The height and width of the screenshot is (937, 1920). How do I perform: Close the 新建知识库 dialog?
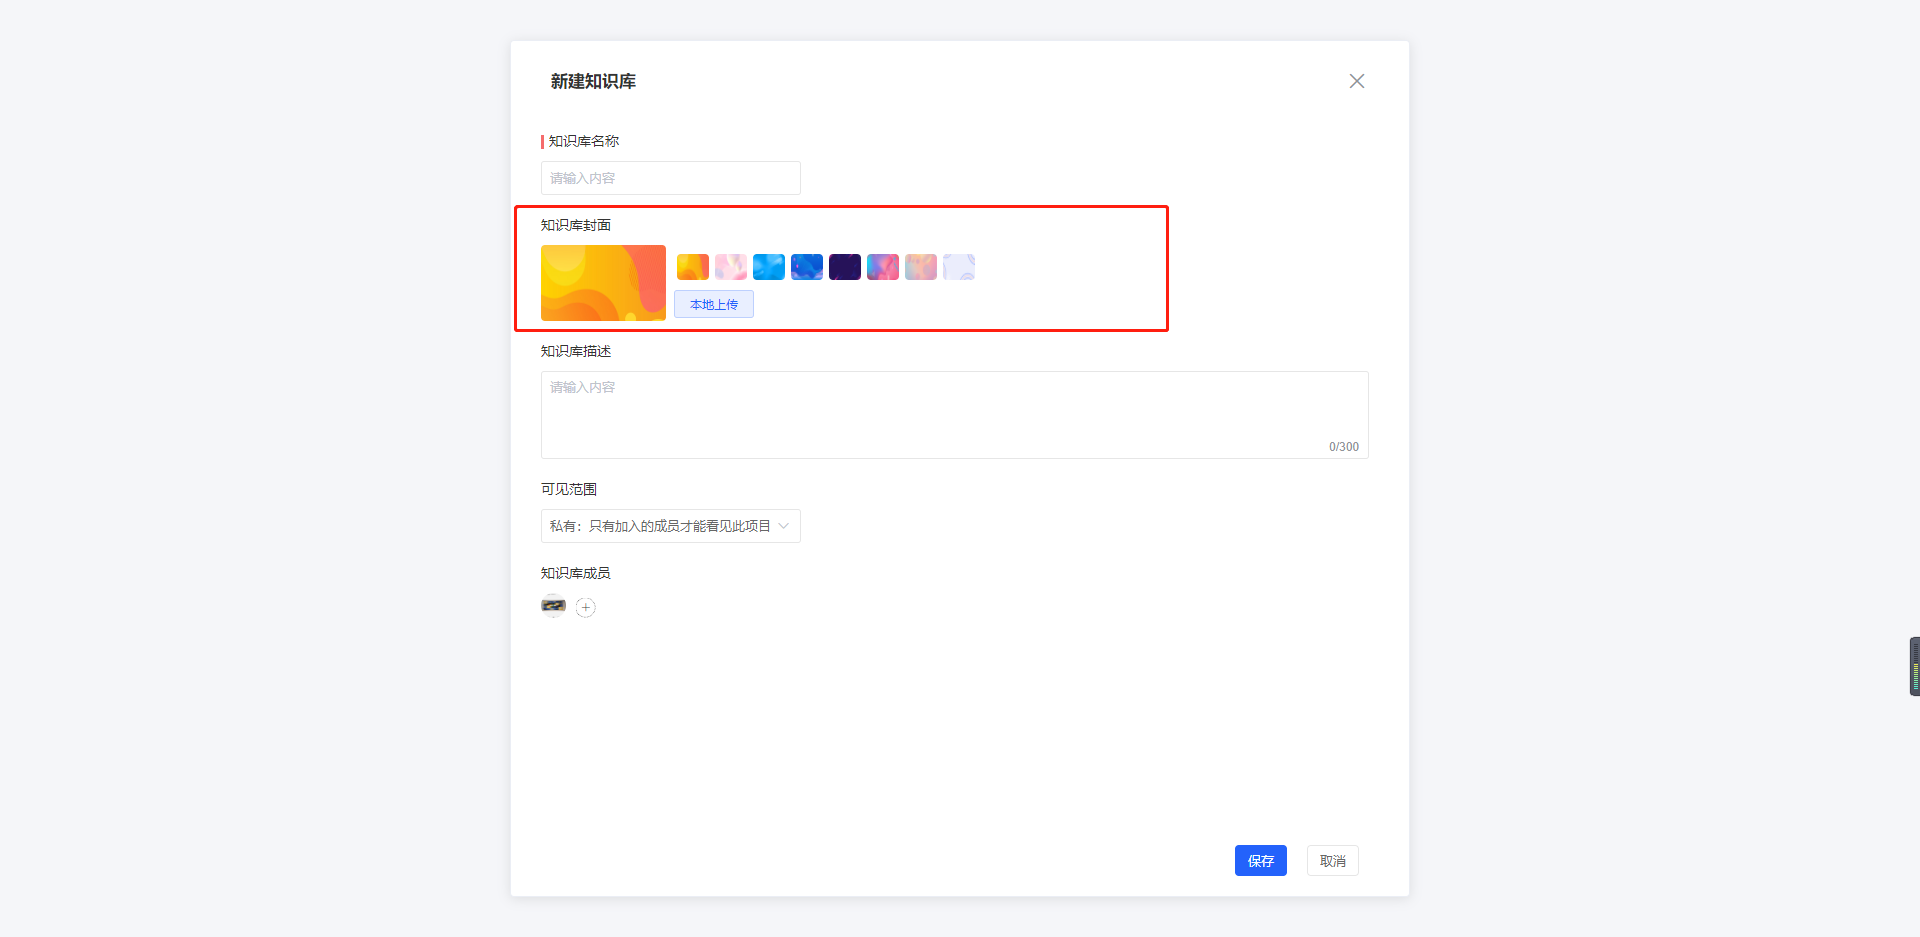click(1356, 81)
